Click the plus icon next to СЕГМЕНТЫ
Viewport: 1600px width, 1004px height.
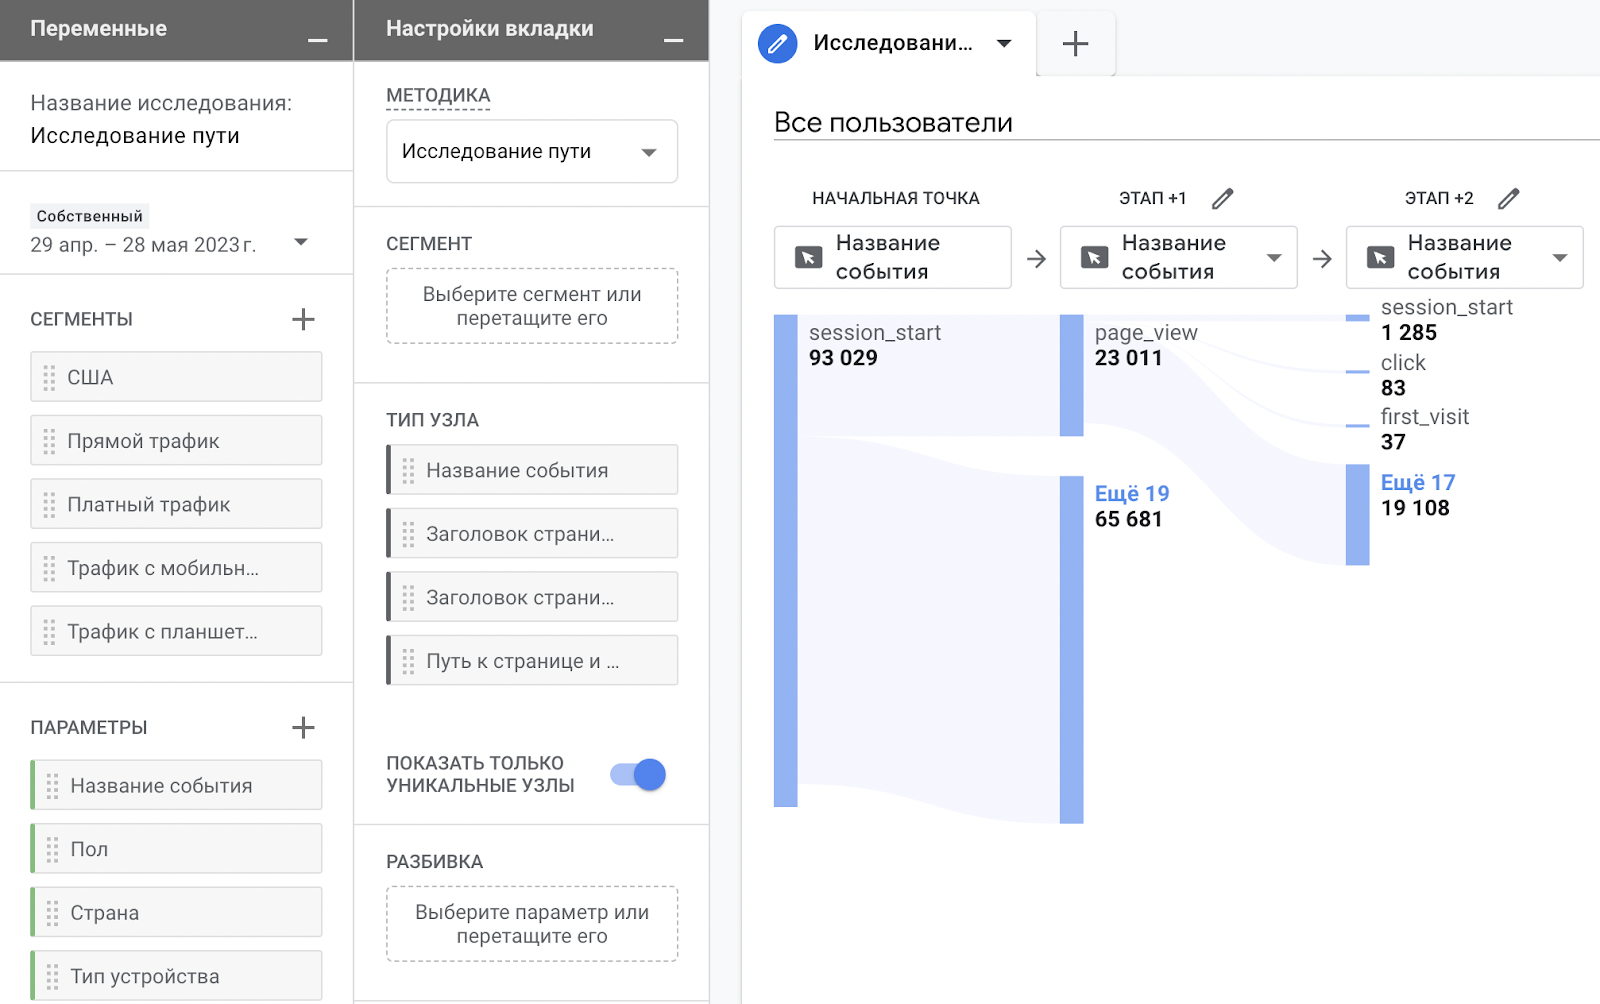pos(304,319)
